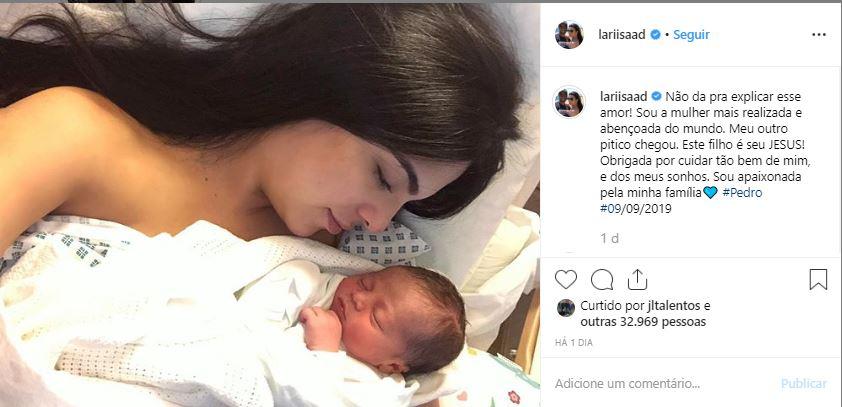The width and height of the screenshot is (842, 407).
Task: Share the post using the share icon
Action: (x=637, y=280)
